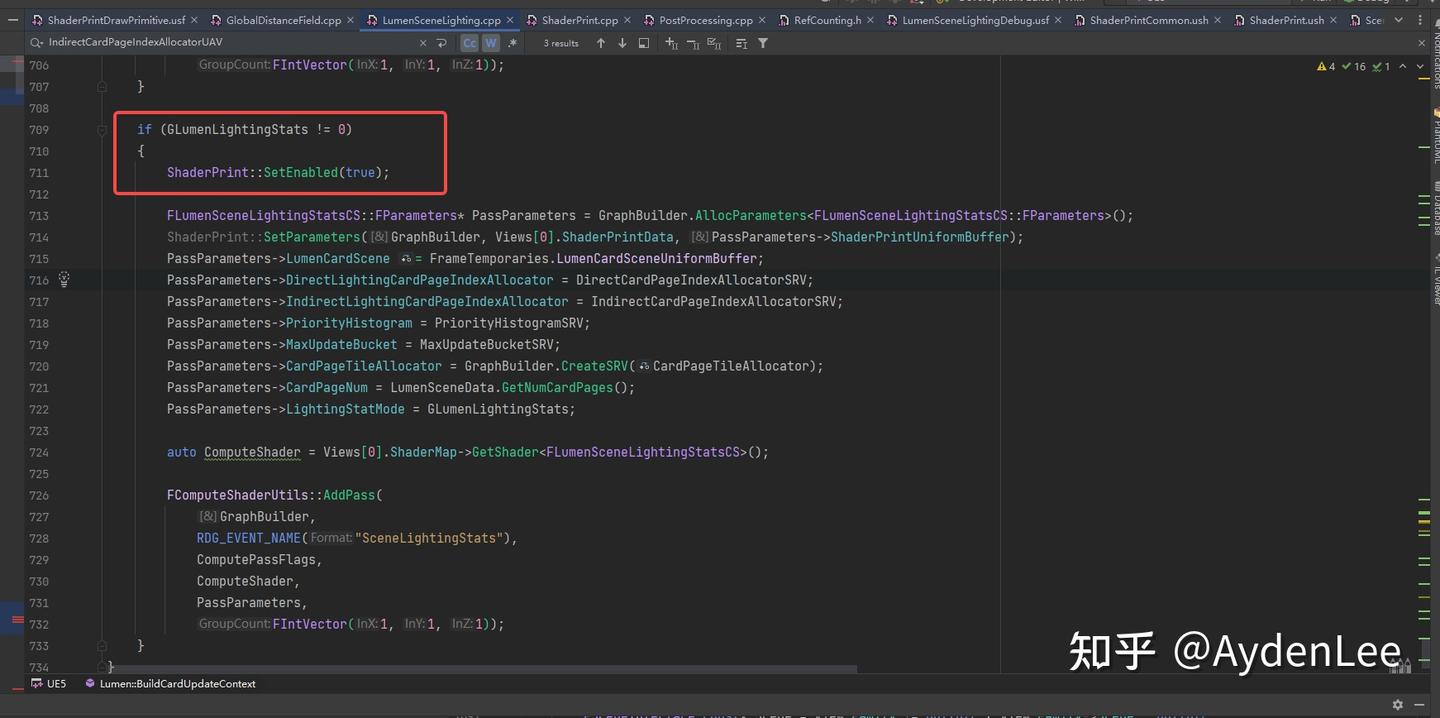Click the lightbulb quick-fix icon on line 716
Viewport: 1440px width, 718px height.
click(x=64, y=280)
